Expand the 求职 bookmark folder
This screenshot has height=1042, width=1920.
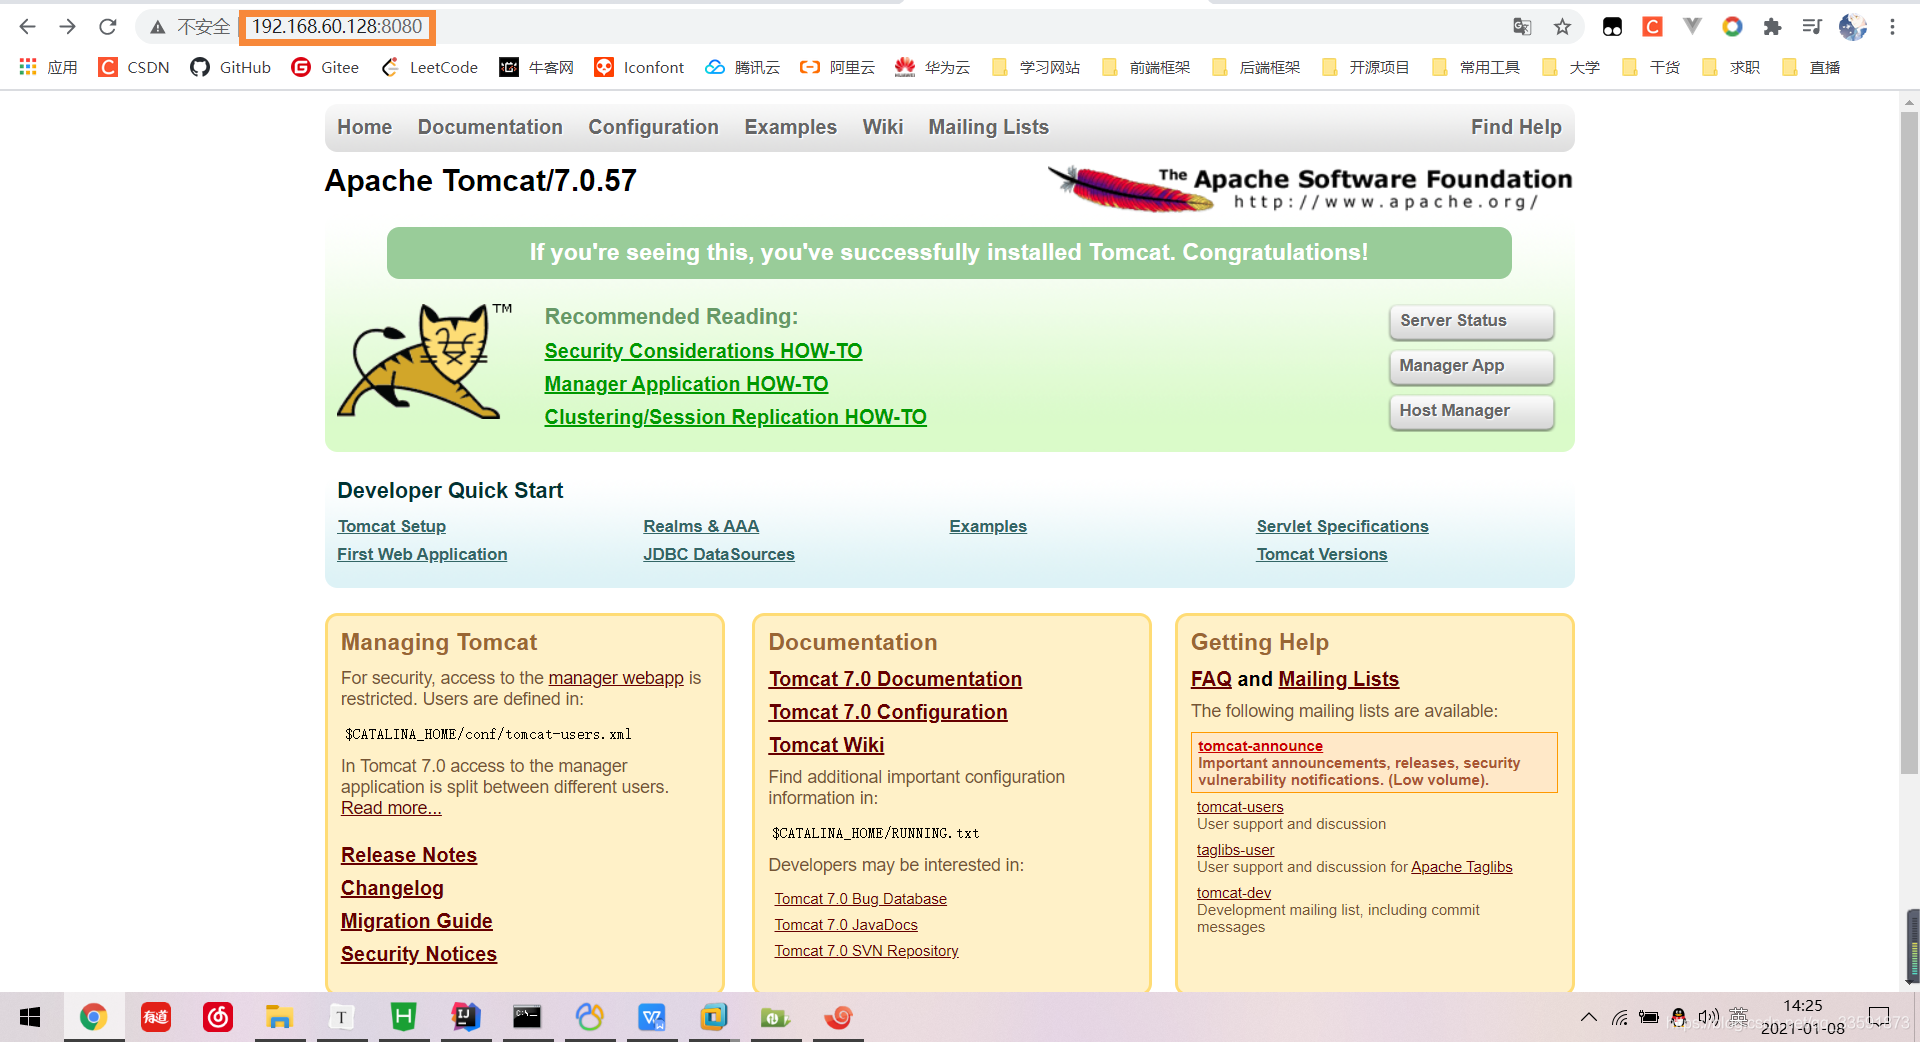pyautogui.click(x=1730, y=67)
